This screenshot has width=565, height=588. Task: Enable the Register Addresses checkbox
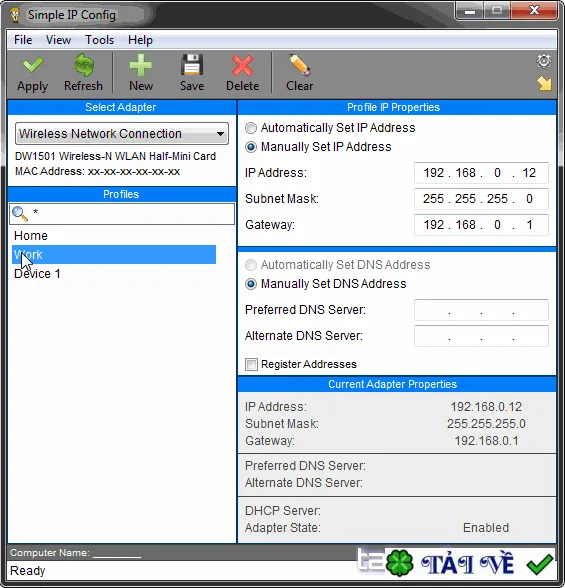click(x=251, y=364)
